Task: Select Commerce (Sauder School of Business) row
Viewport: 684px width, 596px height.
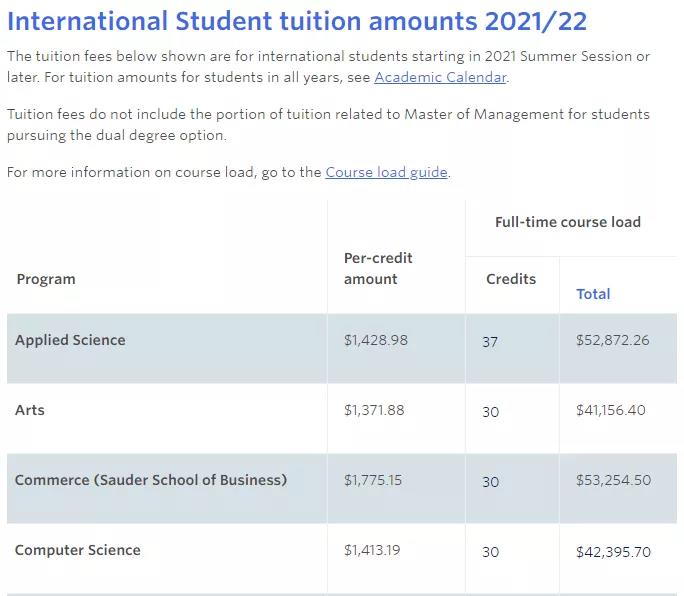Action: [x=342, y=488]
